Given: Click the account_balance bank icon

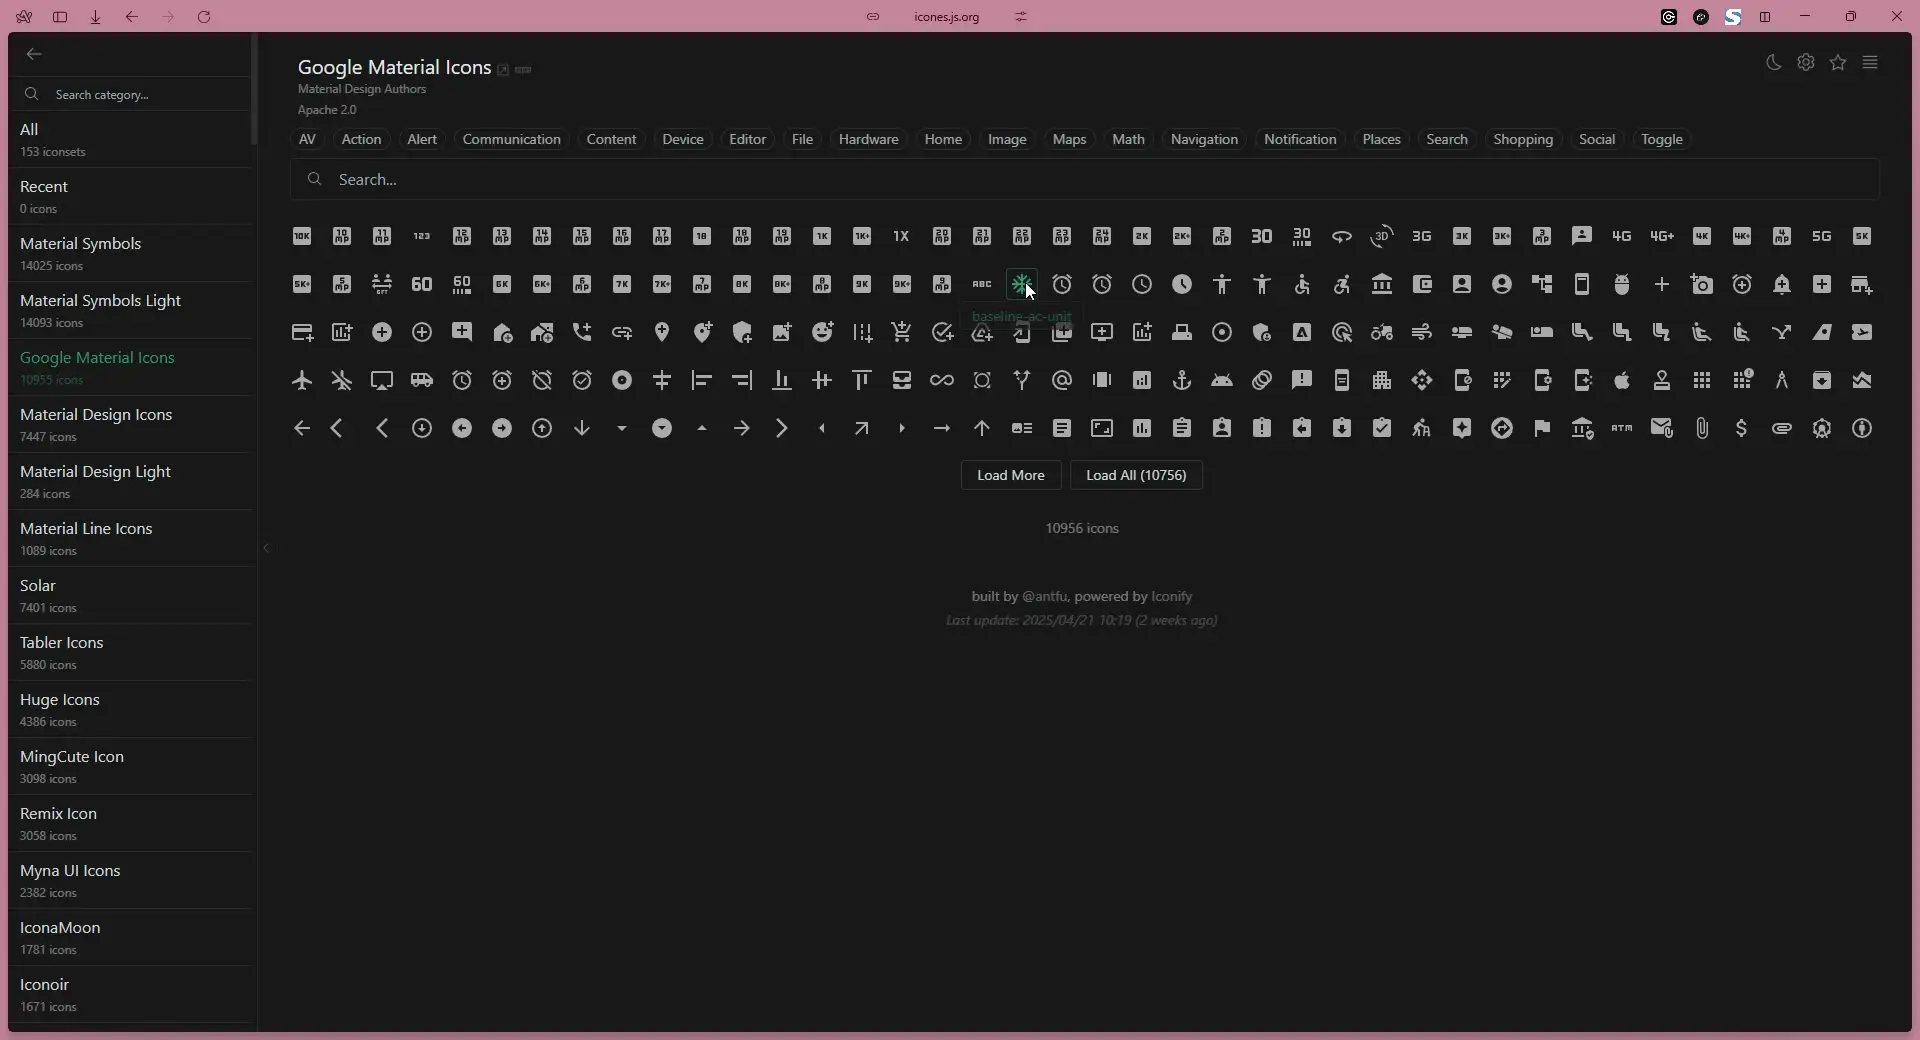Looking at the screenshot, I should [x=1384, y=285].
